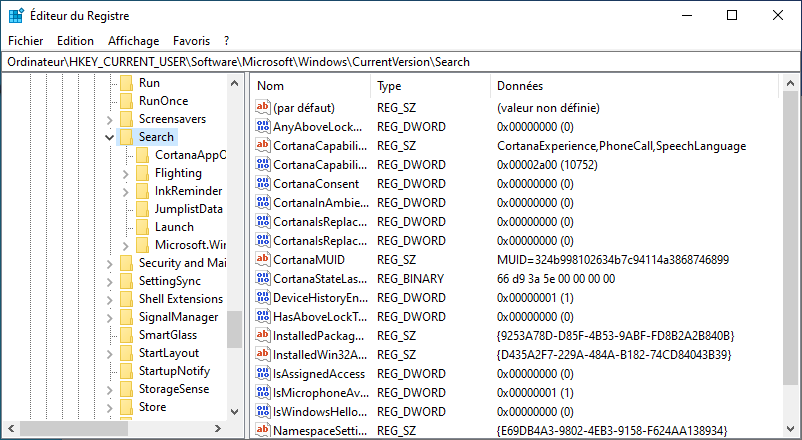The width and height of the screenshot is (802, 440).
Task: Select the InkReminder folder icon
Action: pos(143,191)
